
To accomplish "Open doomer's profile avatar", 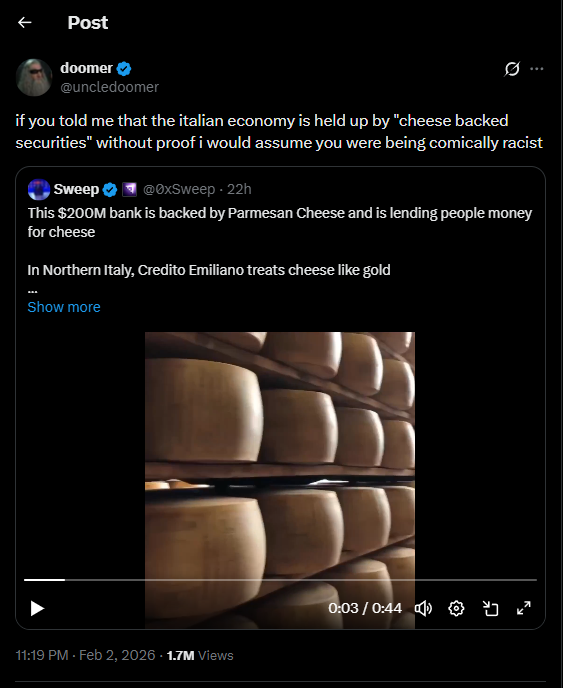I will [x=34, y=77].
